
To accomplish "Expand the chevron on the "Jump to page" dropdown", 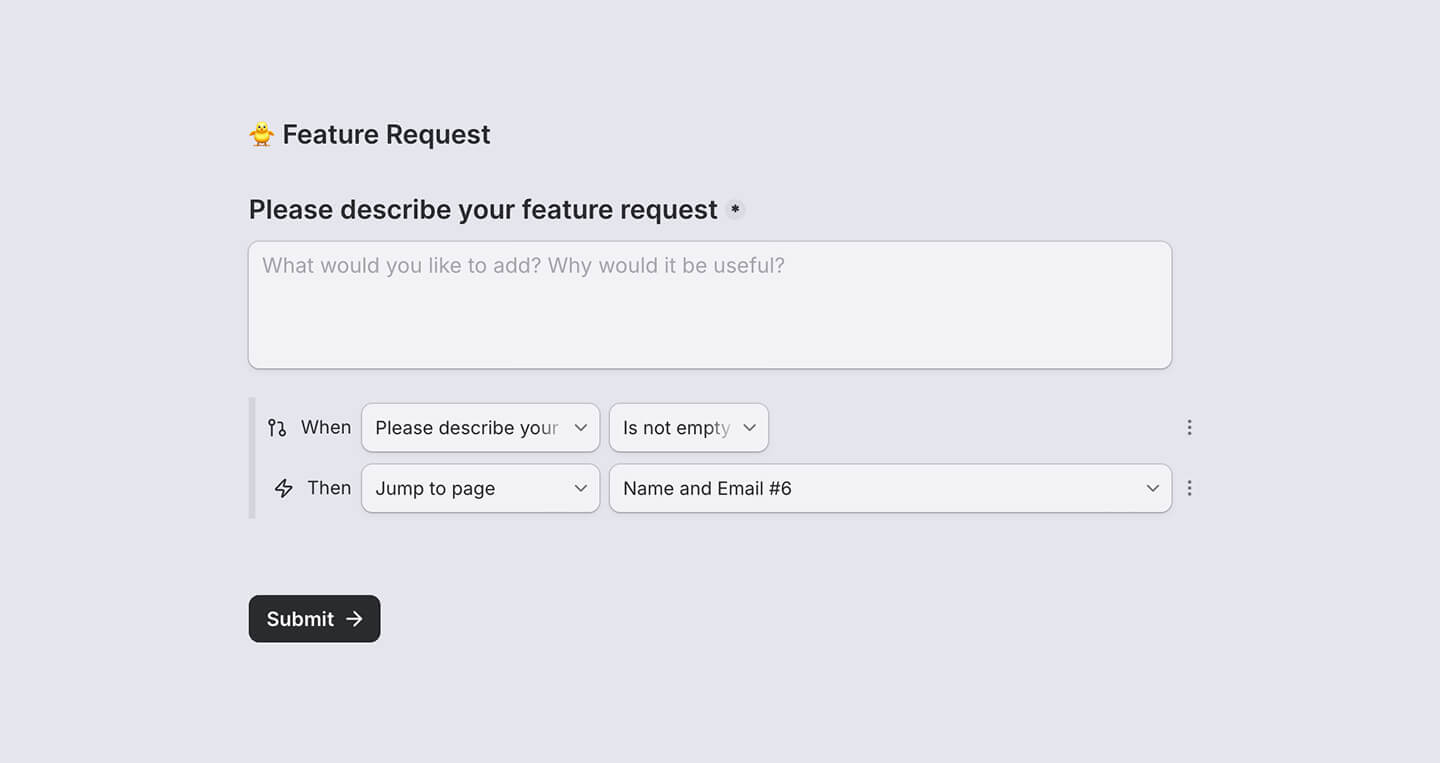I will (x=581, y=488).
